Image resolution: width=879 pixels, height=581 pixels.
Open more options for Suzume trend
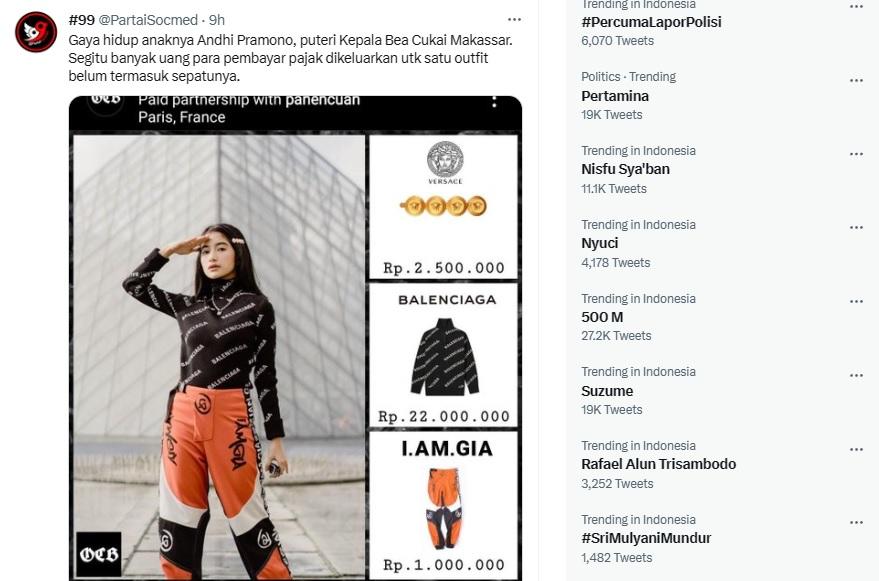[856, 375]
